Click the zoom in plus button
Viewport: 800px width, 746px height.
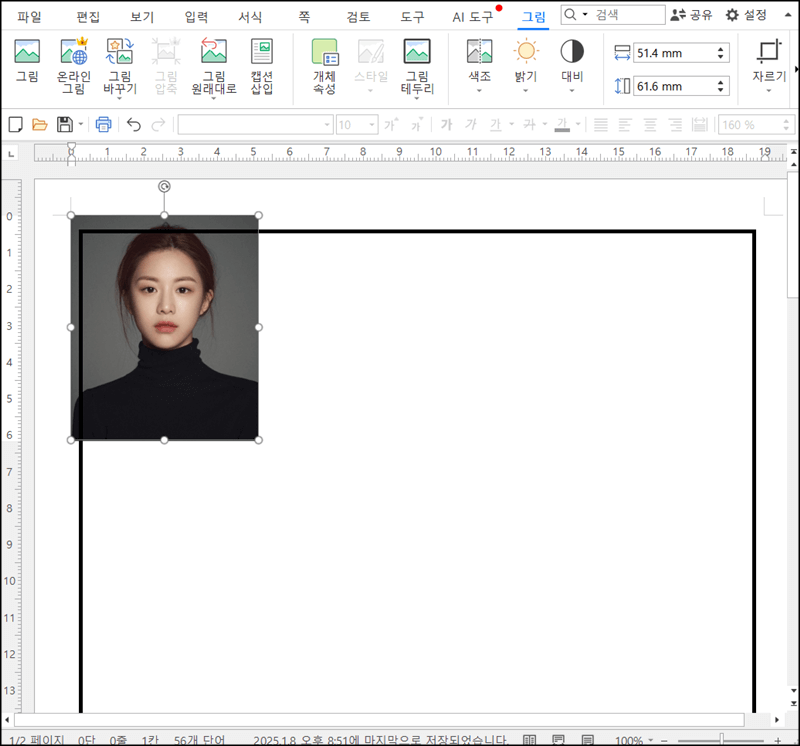point(778,740)
